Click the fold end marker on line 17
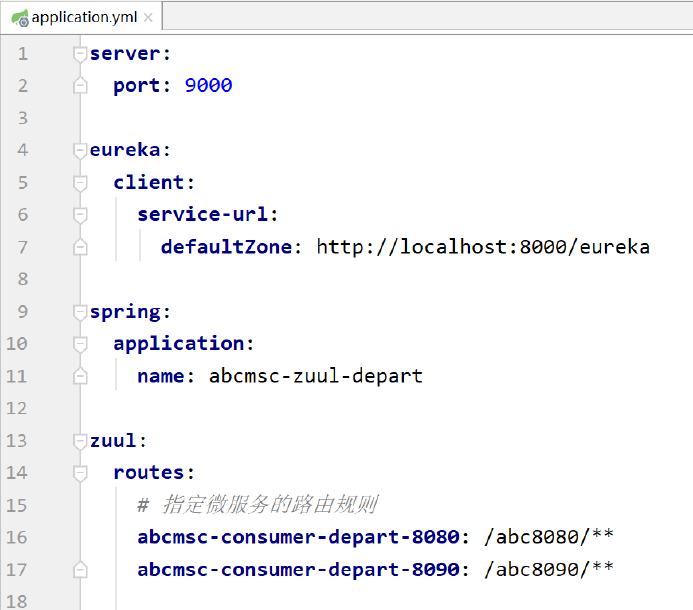 coord(80,570)
